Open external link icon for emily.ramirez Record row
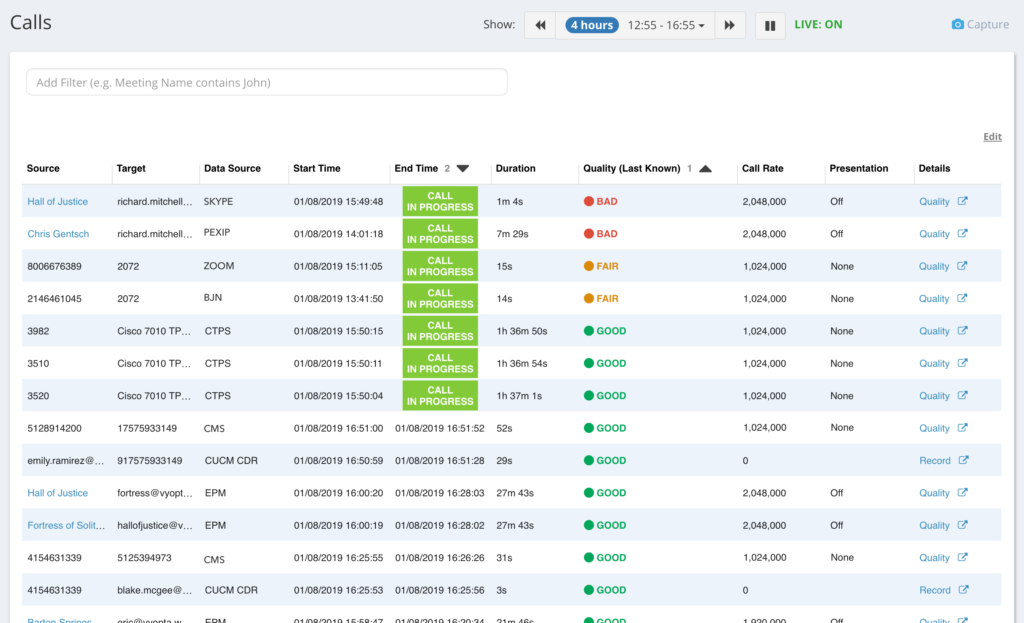The image size is (1024, 623). (x=963, y=460)
